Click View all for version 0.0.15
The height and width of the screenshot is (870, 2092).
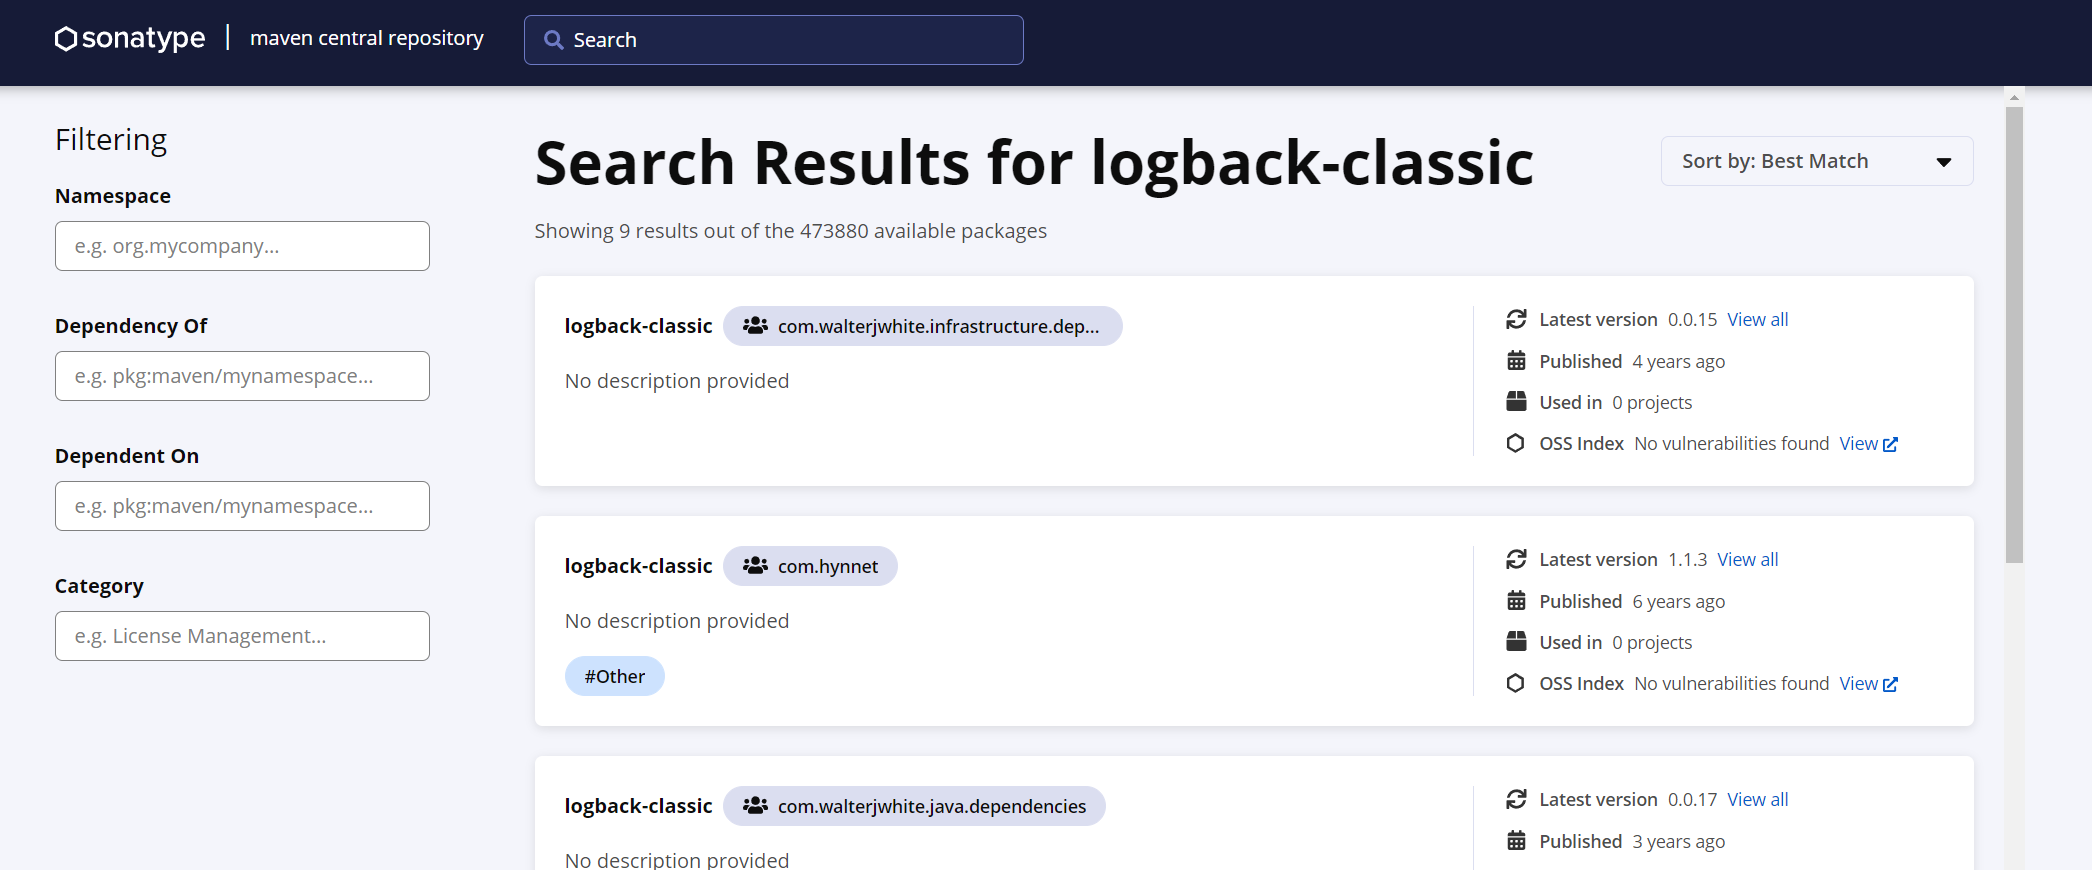pos(1757,320)
